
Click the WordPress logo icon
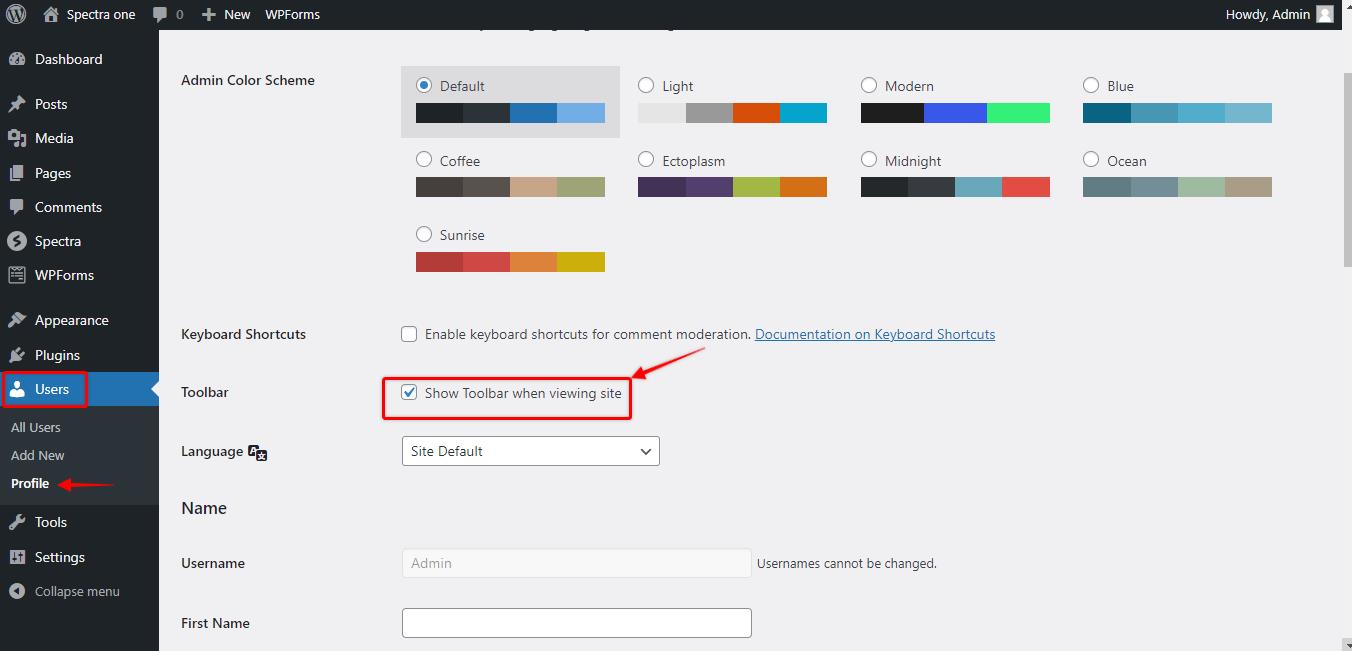(16, 15)
